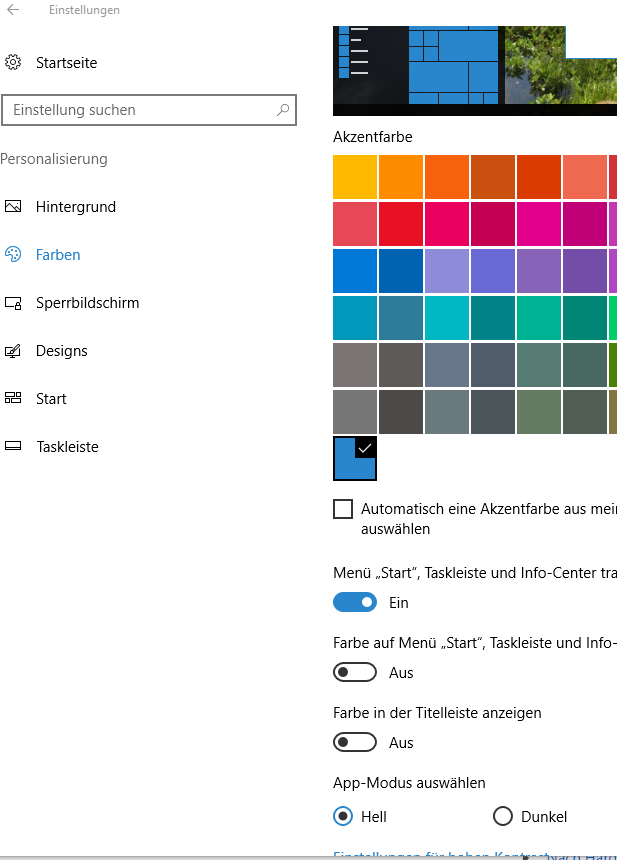Viewport: 617px width, 860px height.
Task: Select the Hell app mode
Action: coord(343,816)
